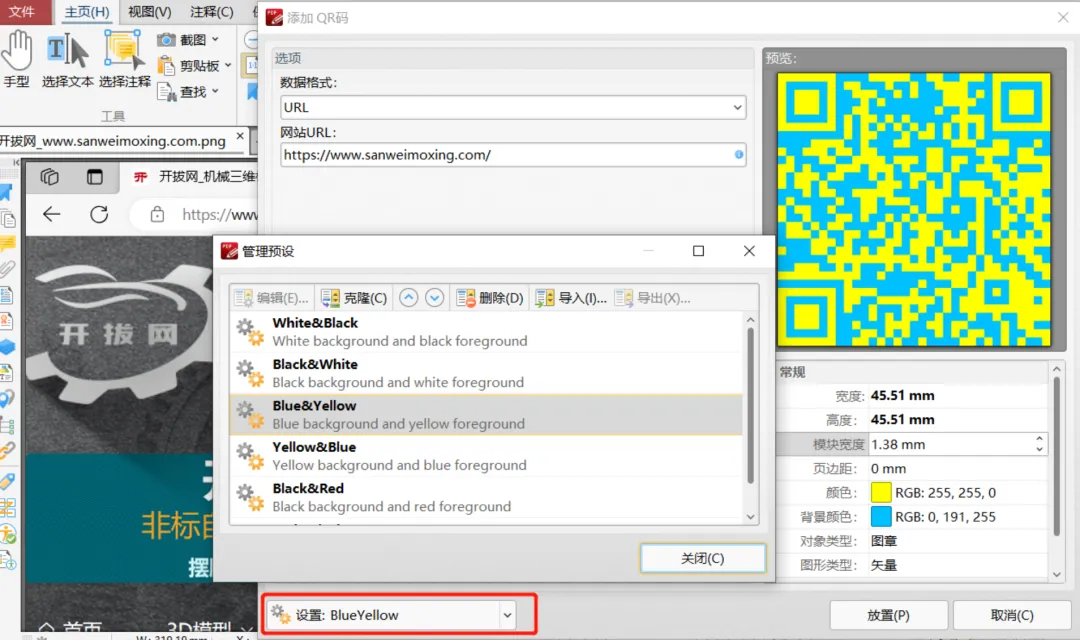Click the properties panel scroll-down arrow
The width and height of the screenshot is (1080, 640).
point(1057,574)
